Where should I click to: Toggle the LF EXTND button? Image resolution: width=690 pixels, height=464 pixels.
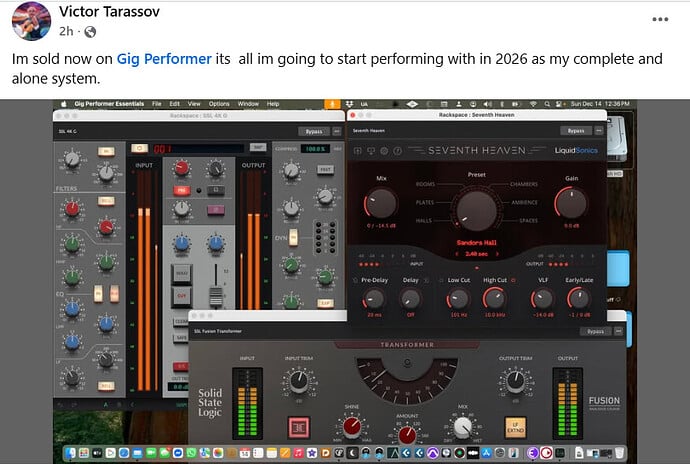click(517, 427)
